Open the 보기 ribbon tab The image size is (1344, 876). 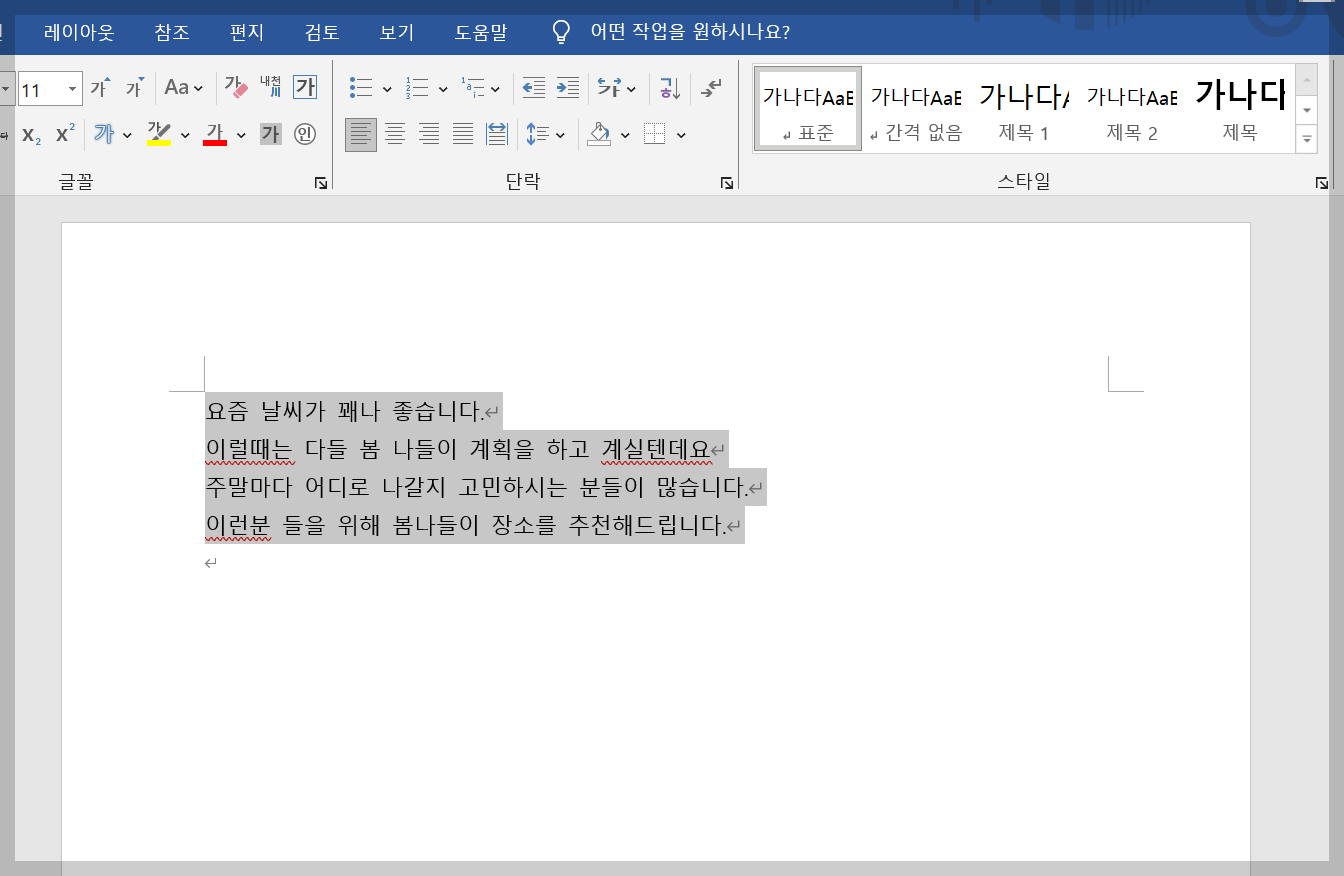396,32
